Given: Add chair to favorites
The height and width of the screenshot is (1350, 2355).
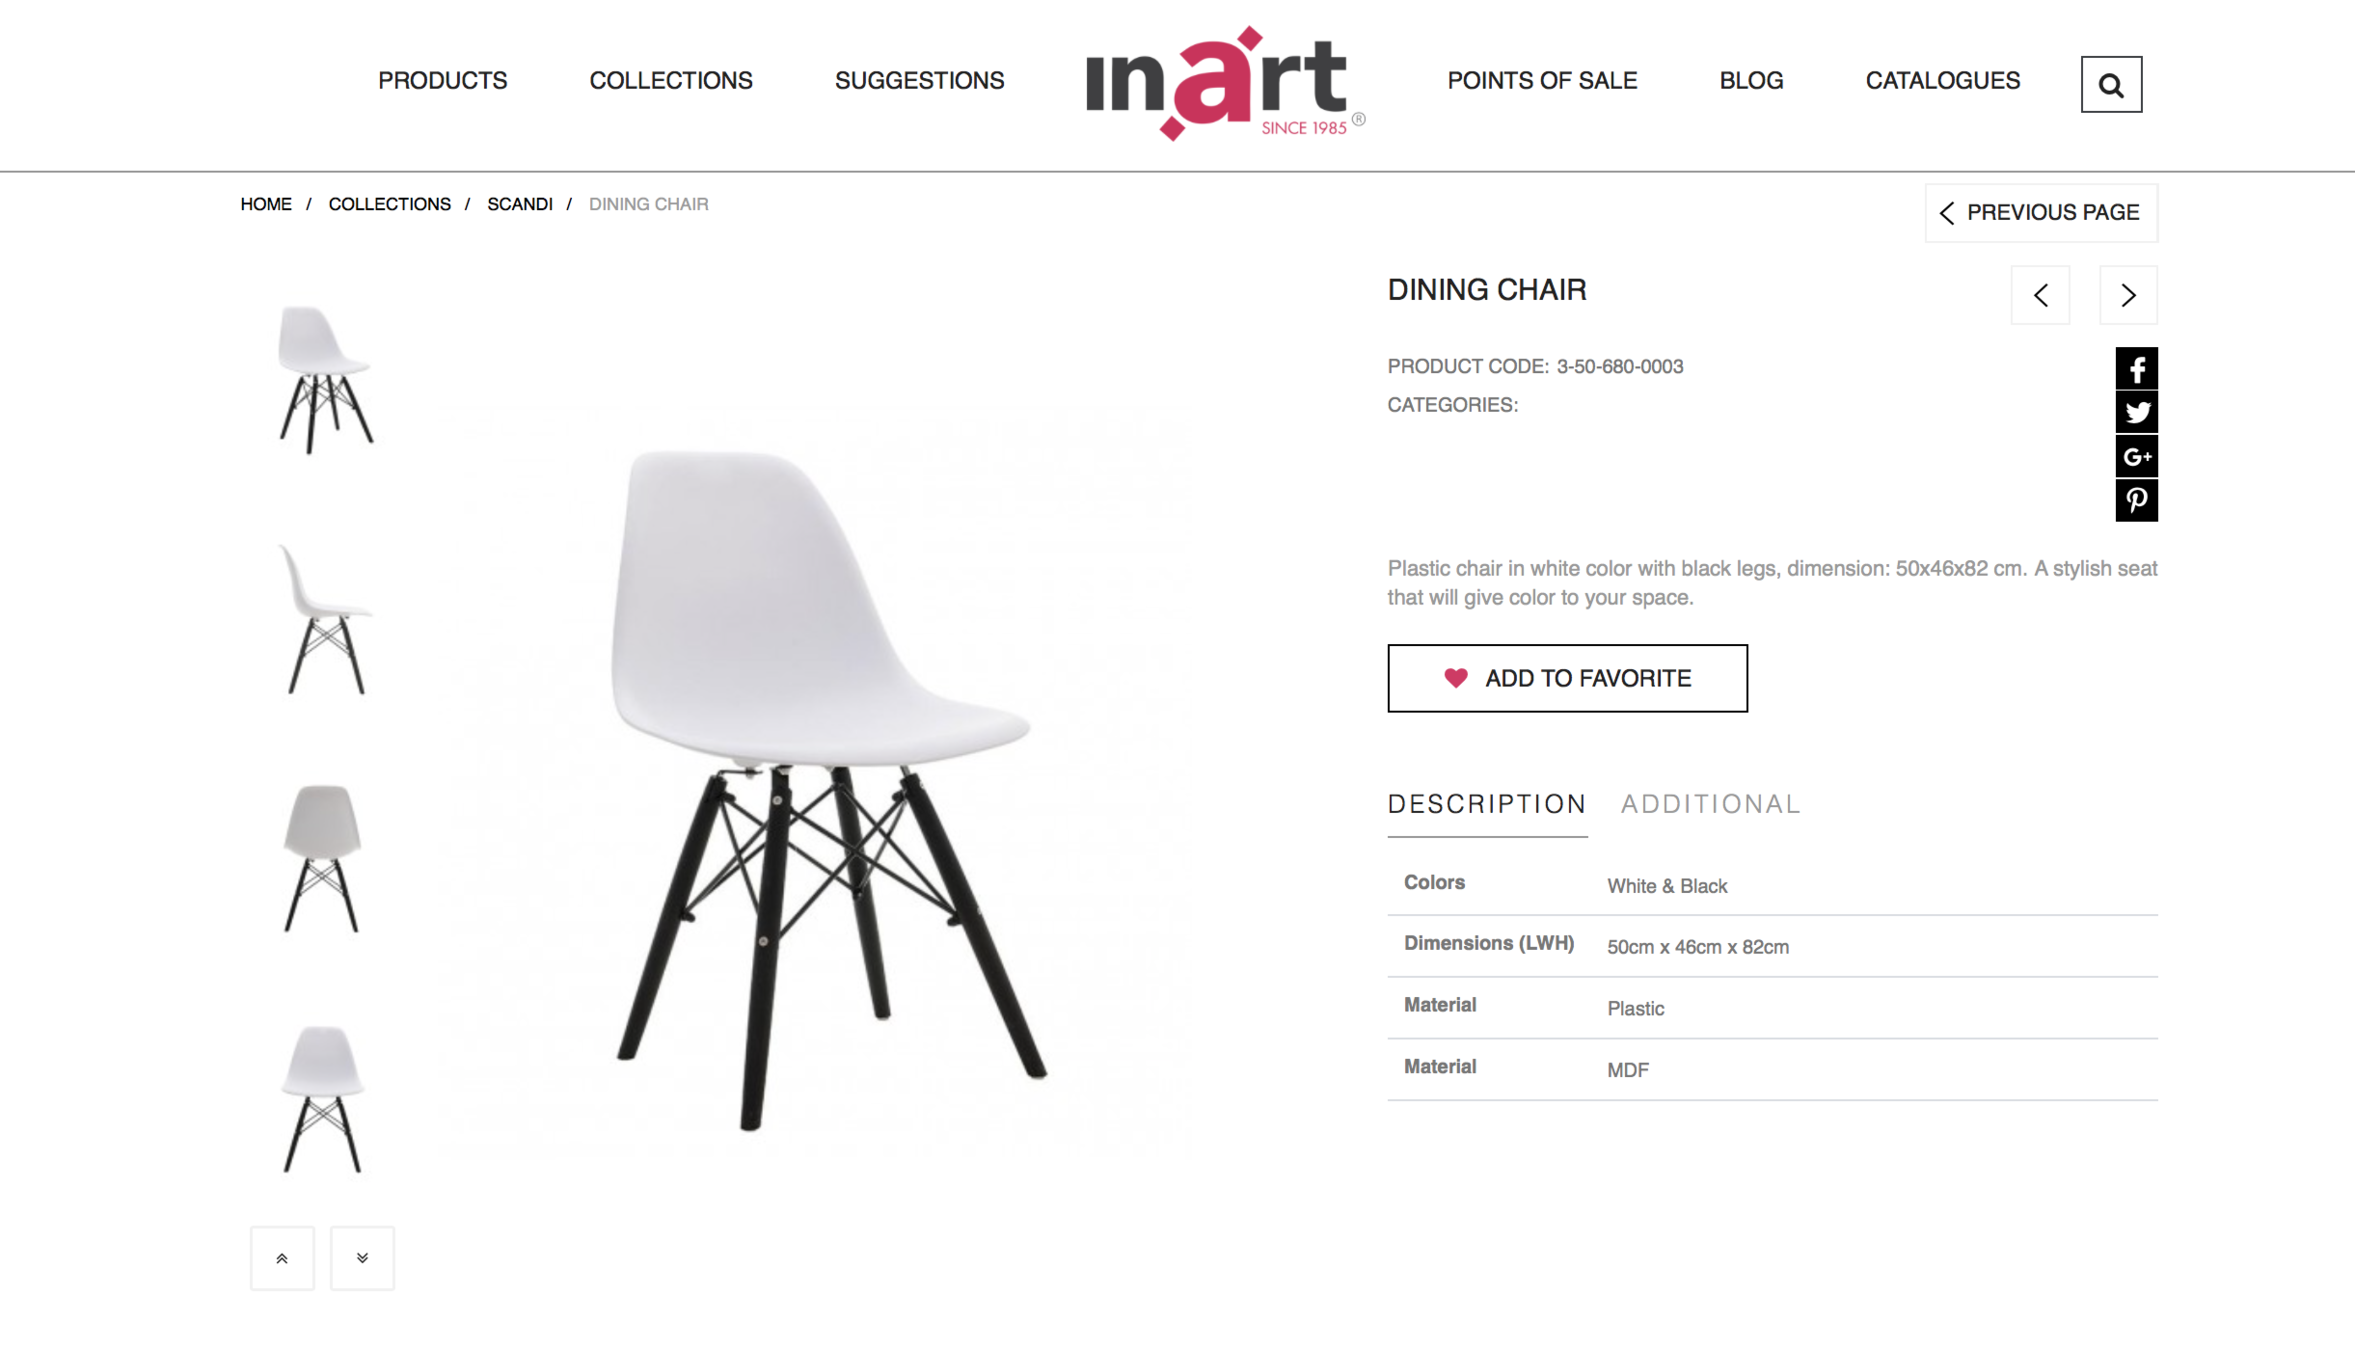Looking at the screenshot, I should pos(1567,678).
